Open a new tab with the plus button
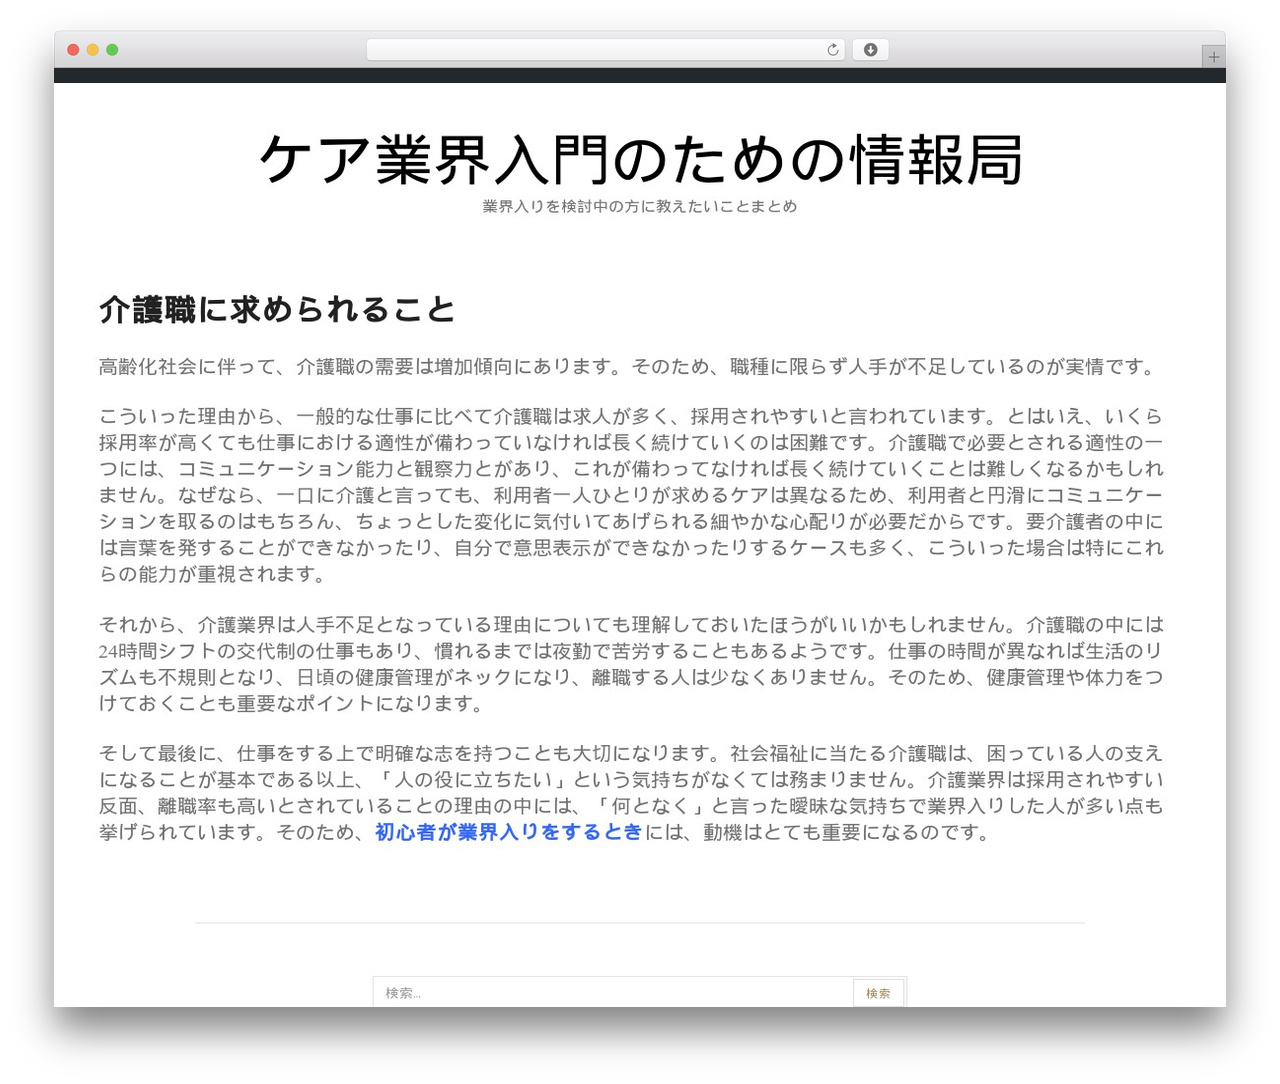 coord(1213,57)
